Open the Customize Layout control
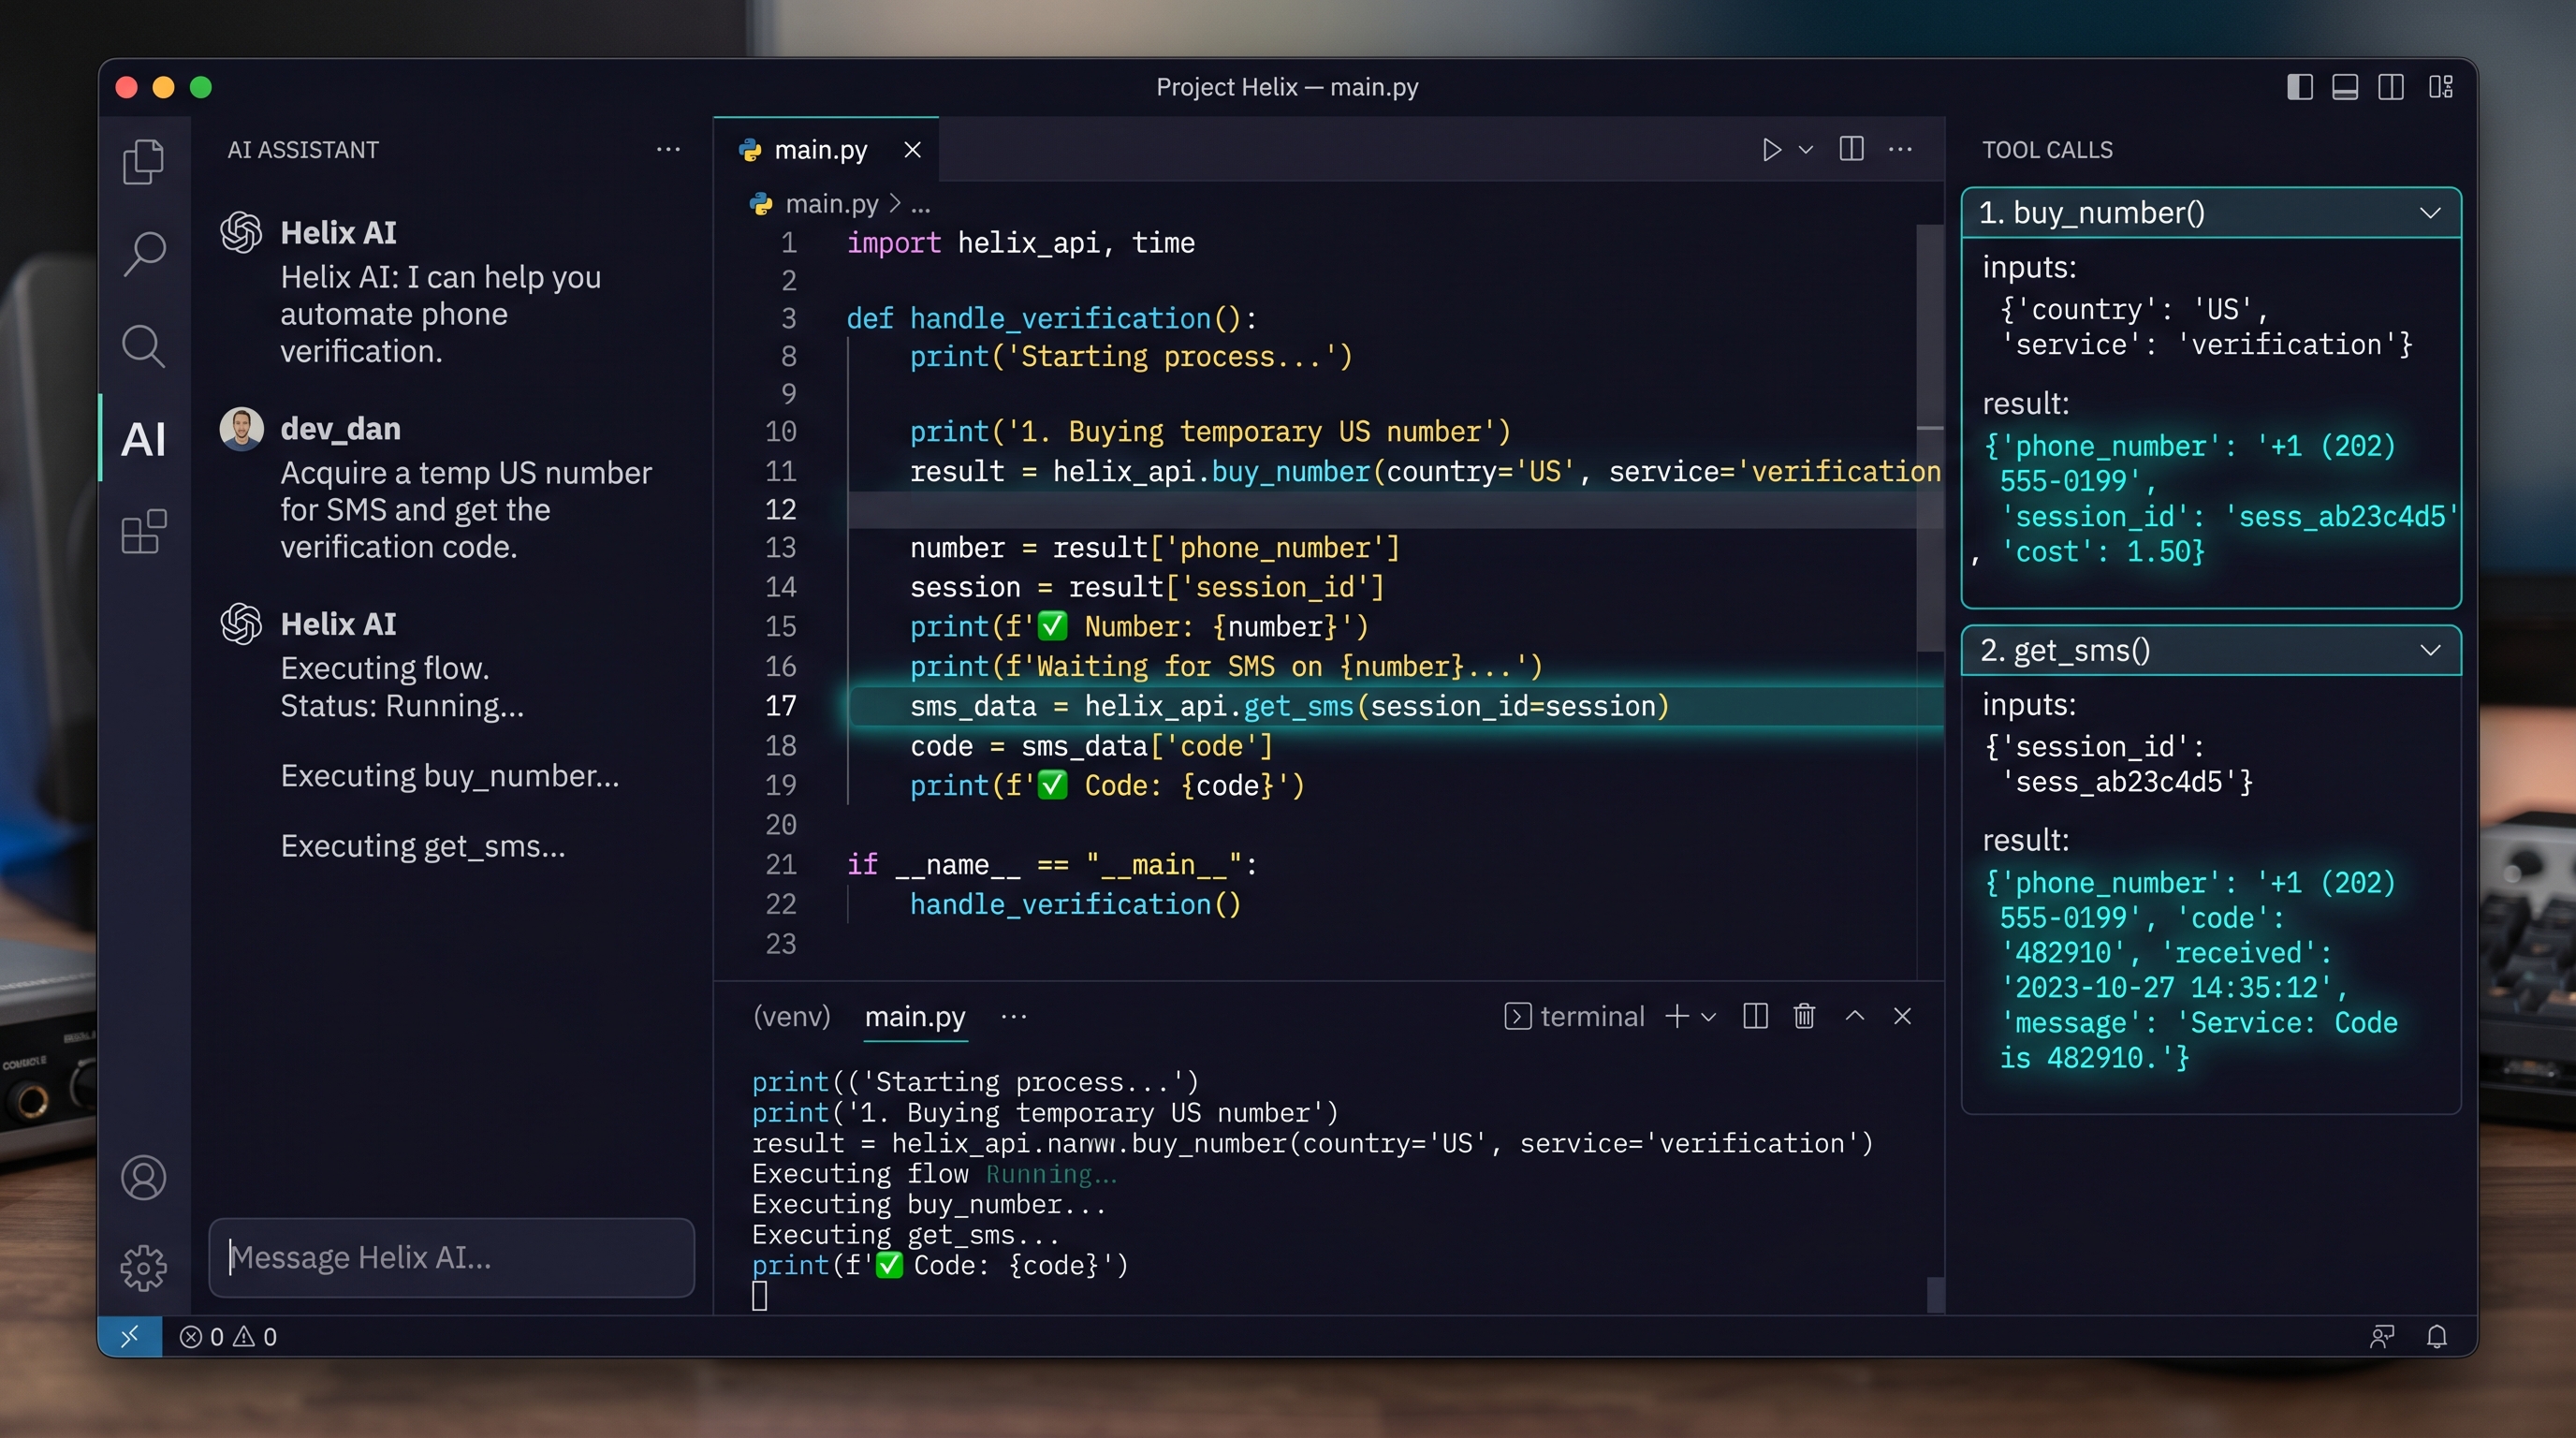Viewport: 2576px width, 1438px height. (x=2440, y=86)
